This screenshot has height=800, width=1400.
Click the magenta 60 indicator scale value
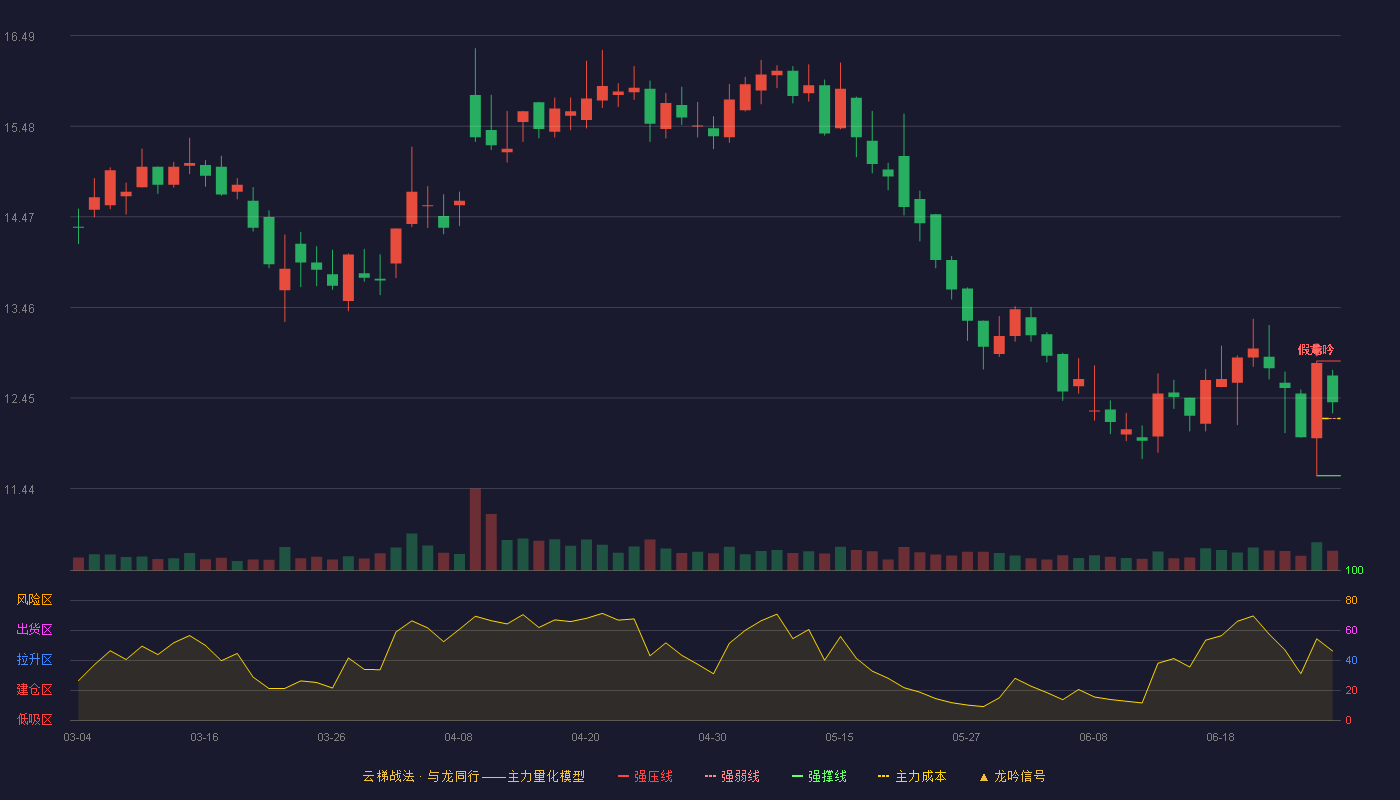(x=1351, y=630)
